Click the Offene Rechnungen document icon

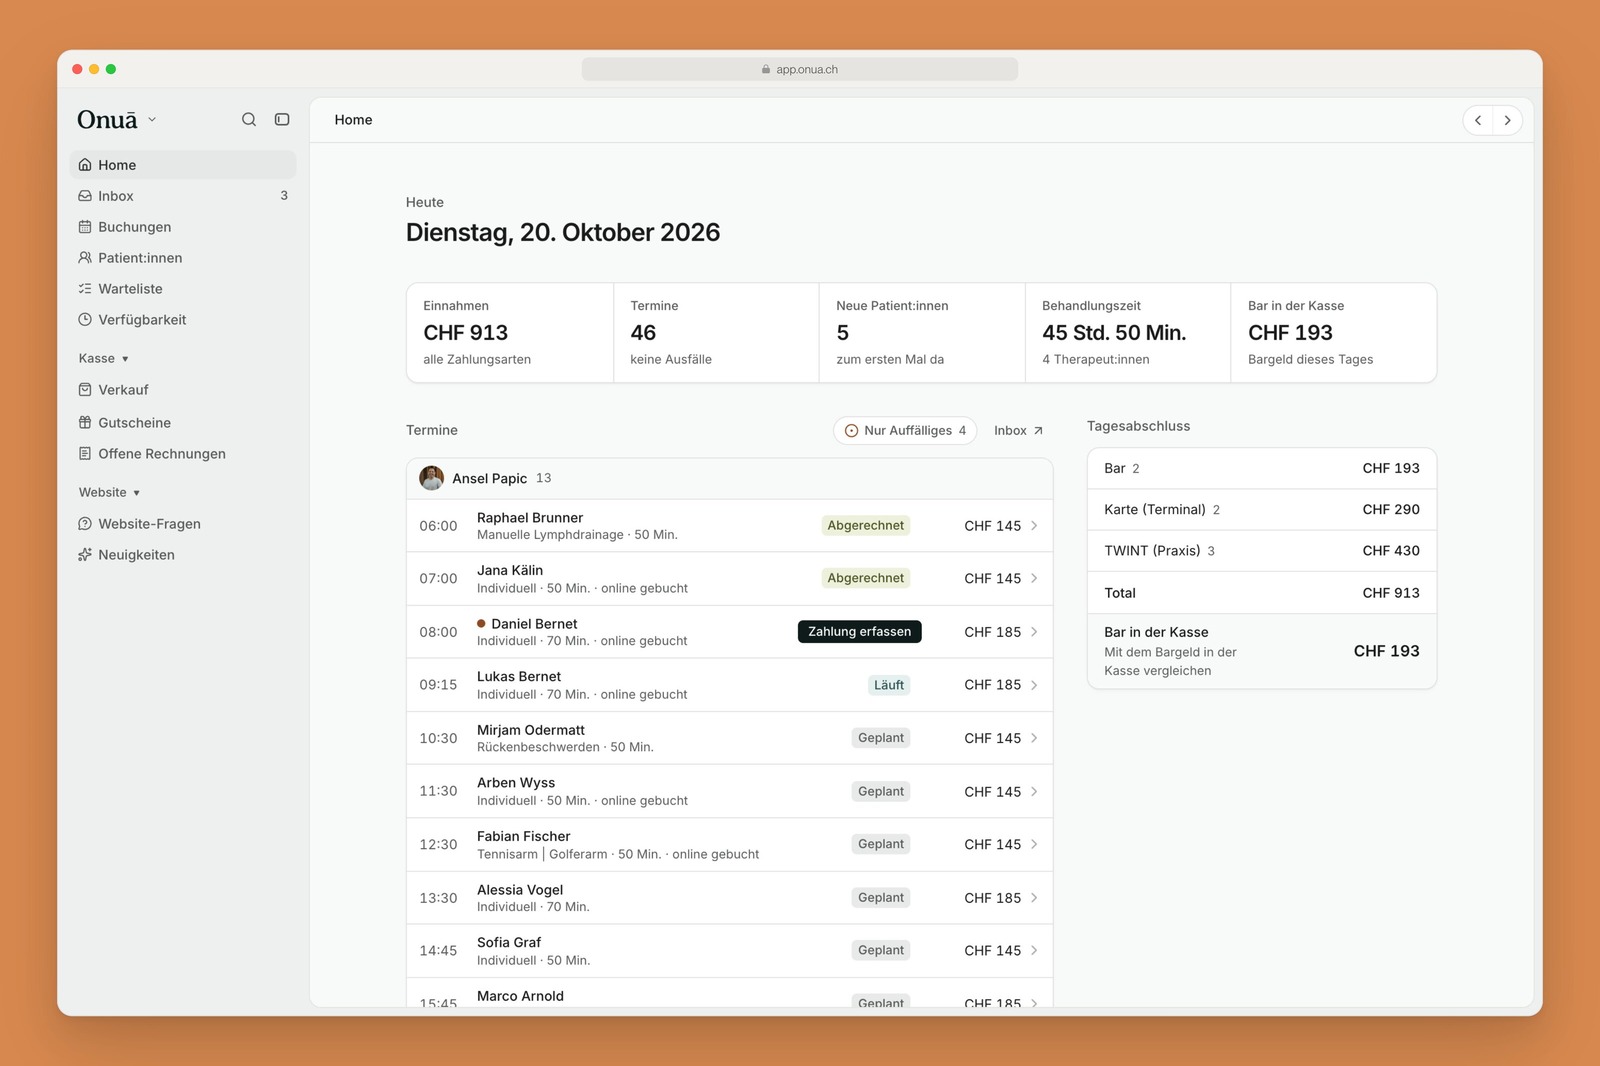85,454
